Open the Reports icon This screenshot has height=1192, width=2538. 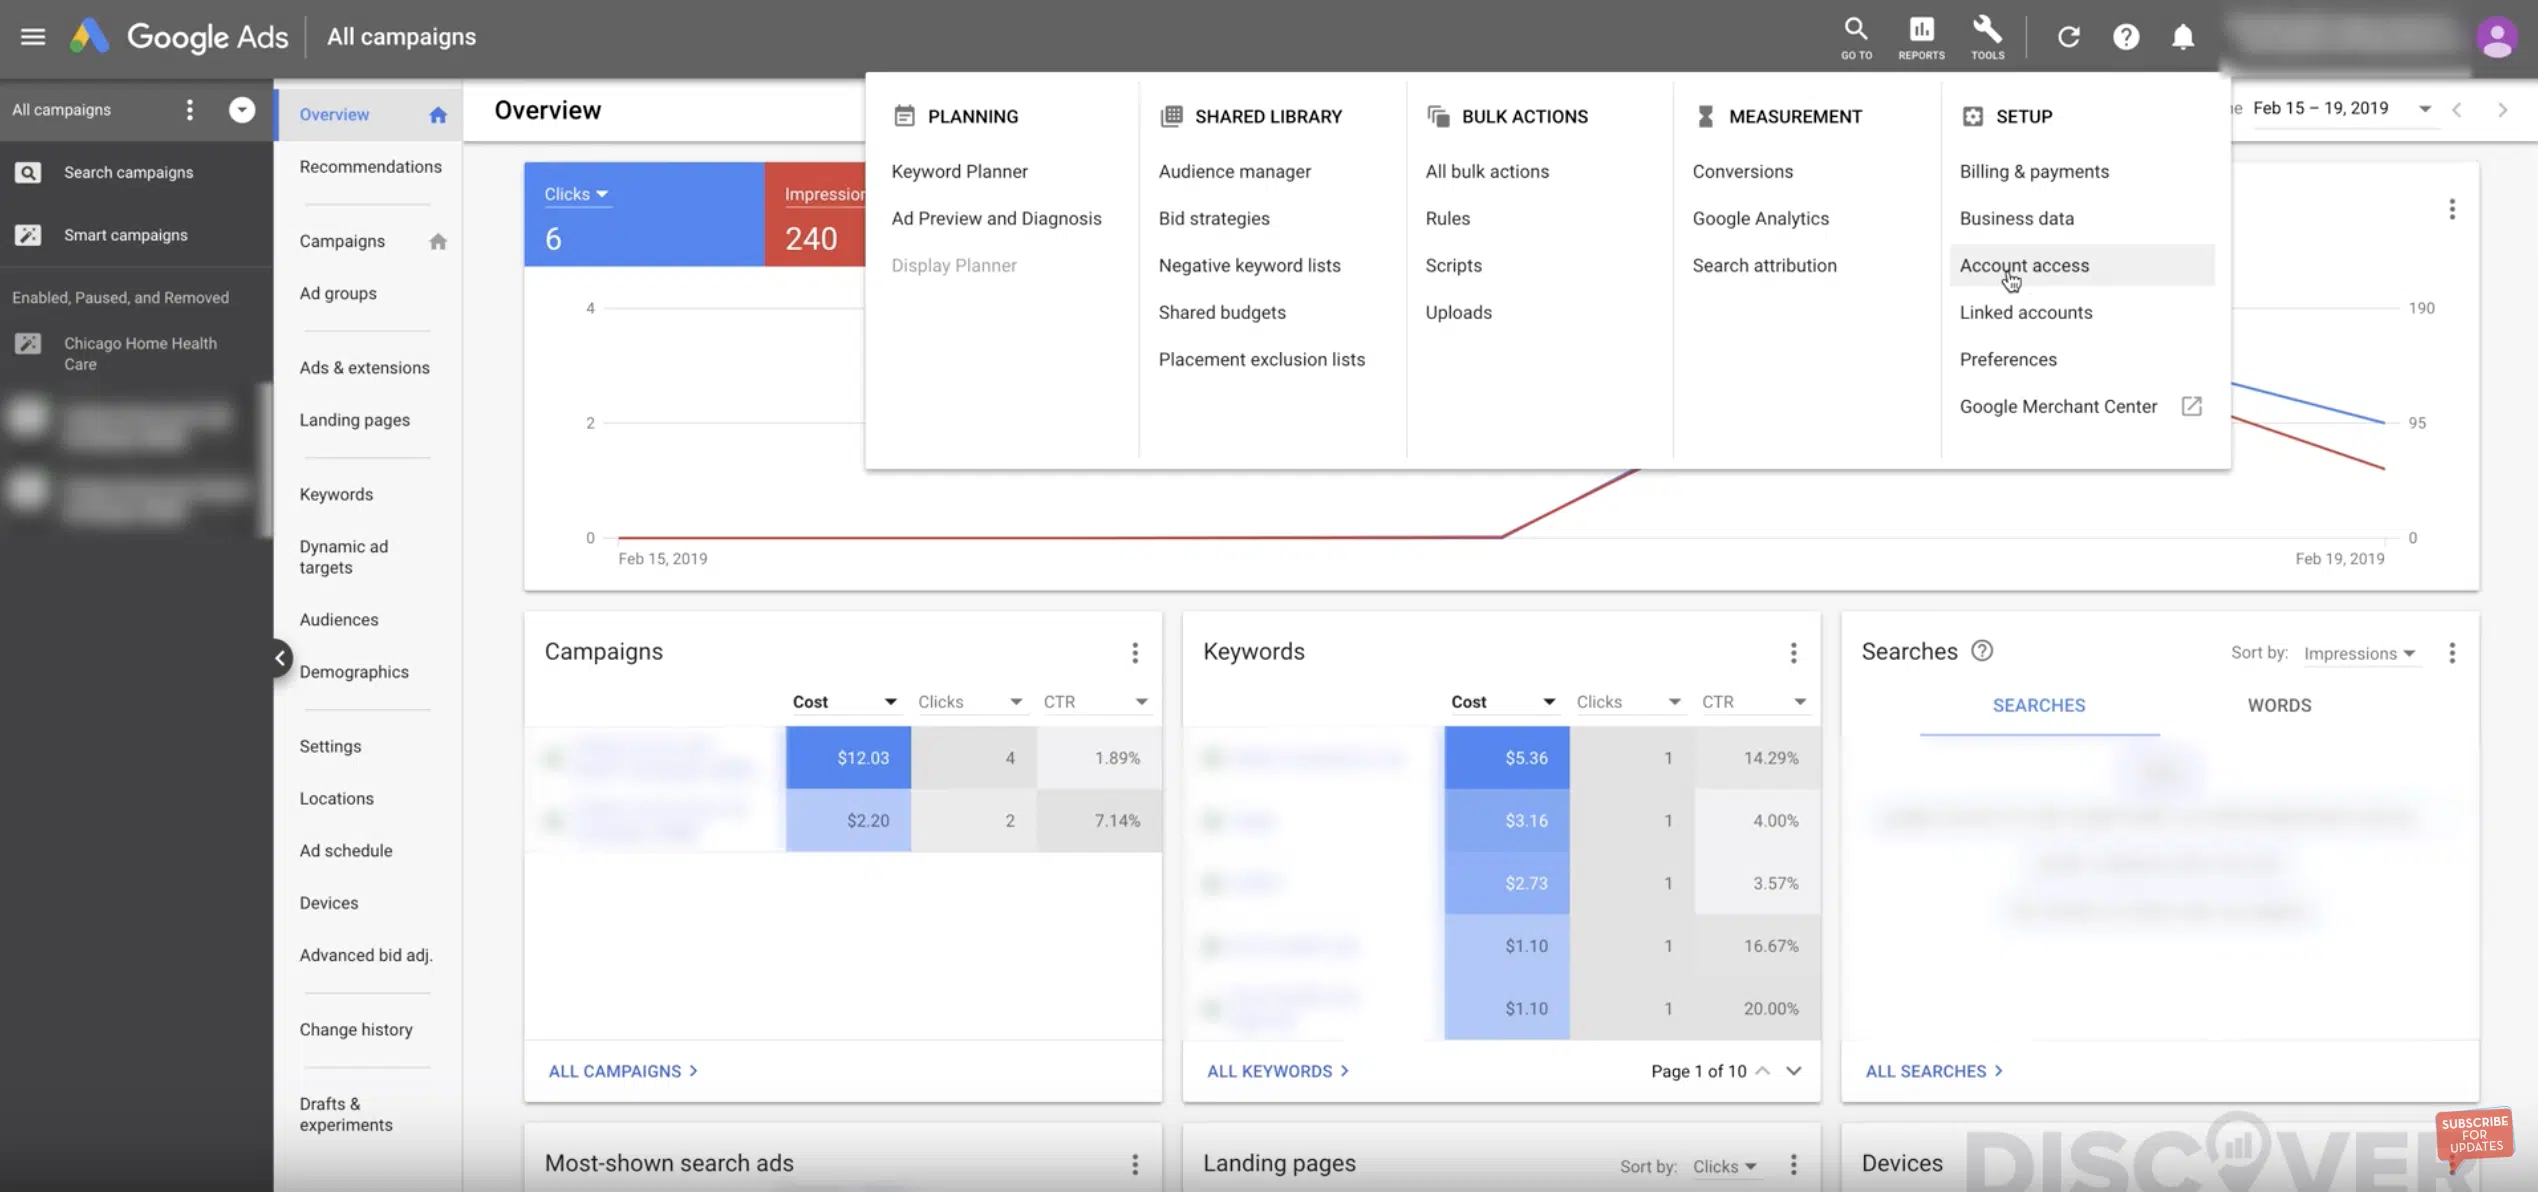[x=1921, y=38]
